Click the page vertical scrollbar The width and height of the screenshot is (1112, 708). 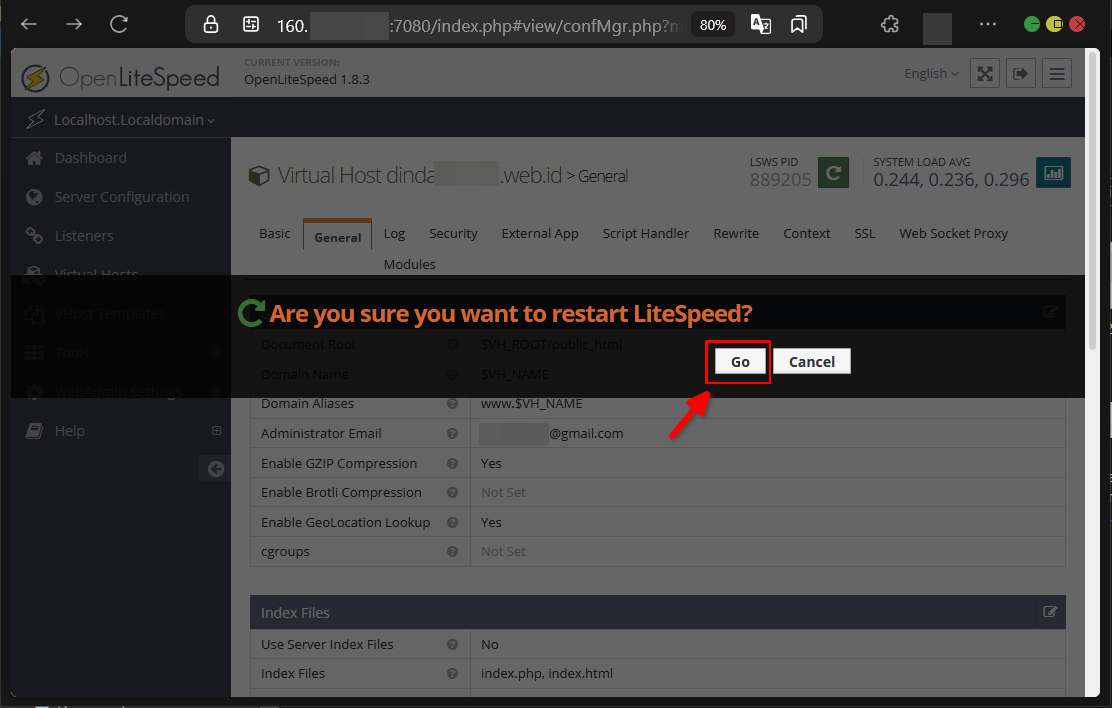click(1093, 199)
